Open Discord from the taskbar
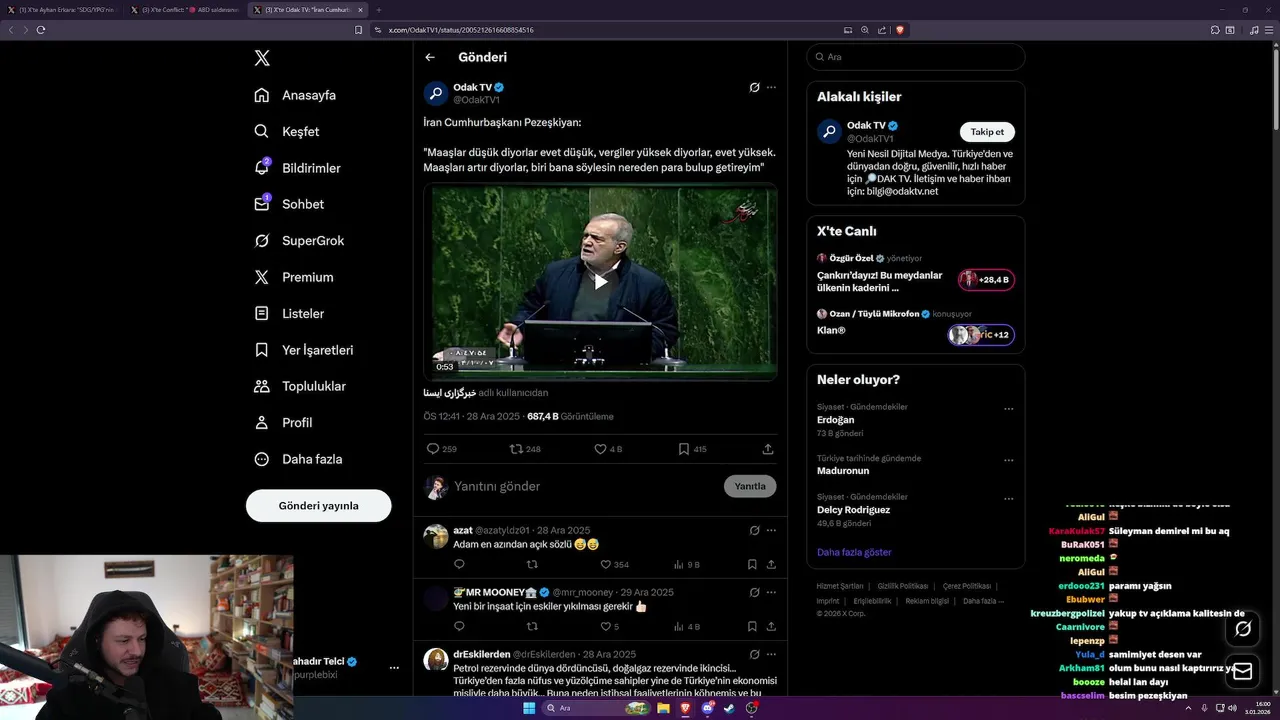The width and height of the screenshot is (1280, 720). (708, 708)
